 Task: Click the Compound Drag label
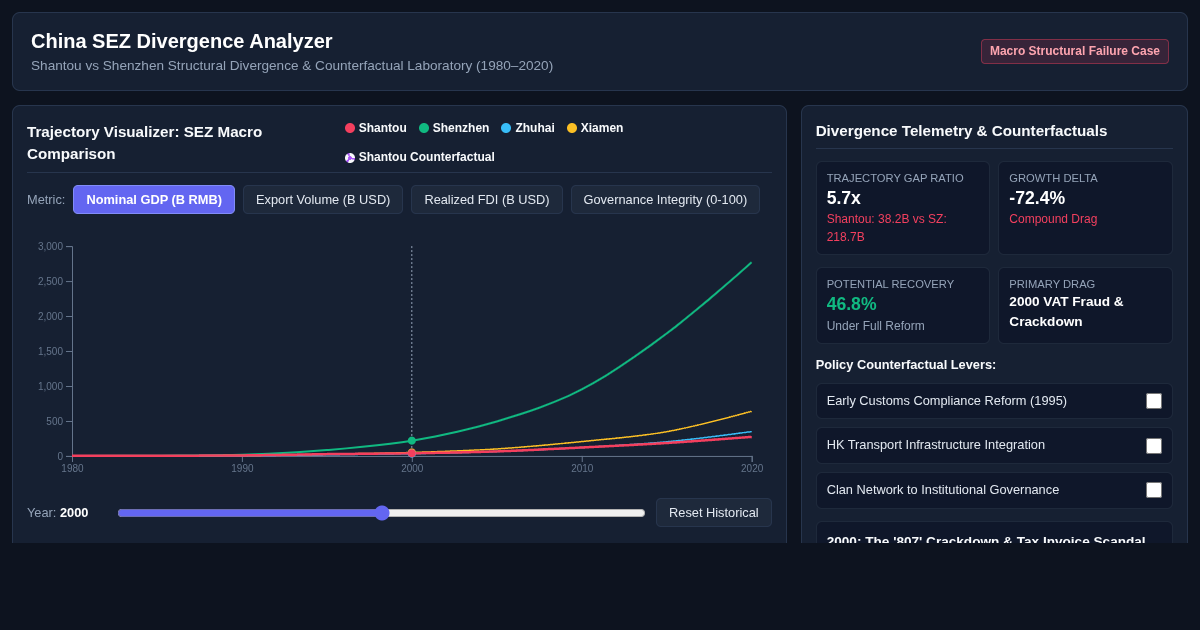[x=1053, y=219]
